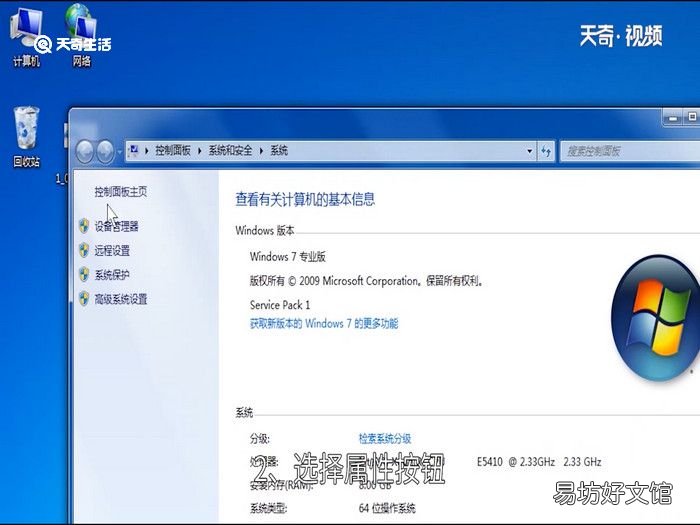Click the text Service Pack 1
This screenshot has height=525, width=700.
280,305
